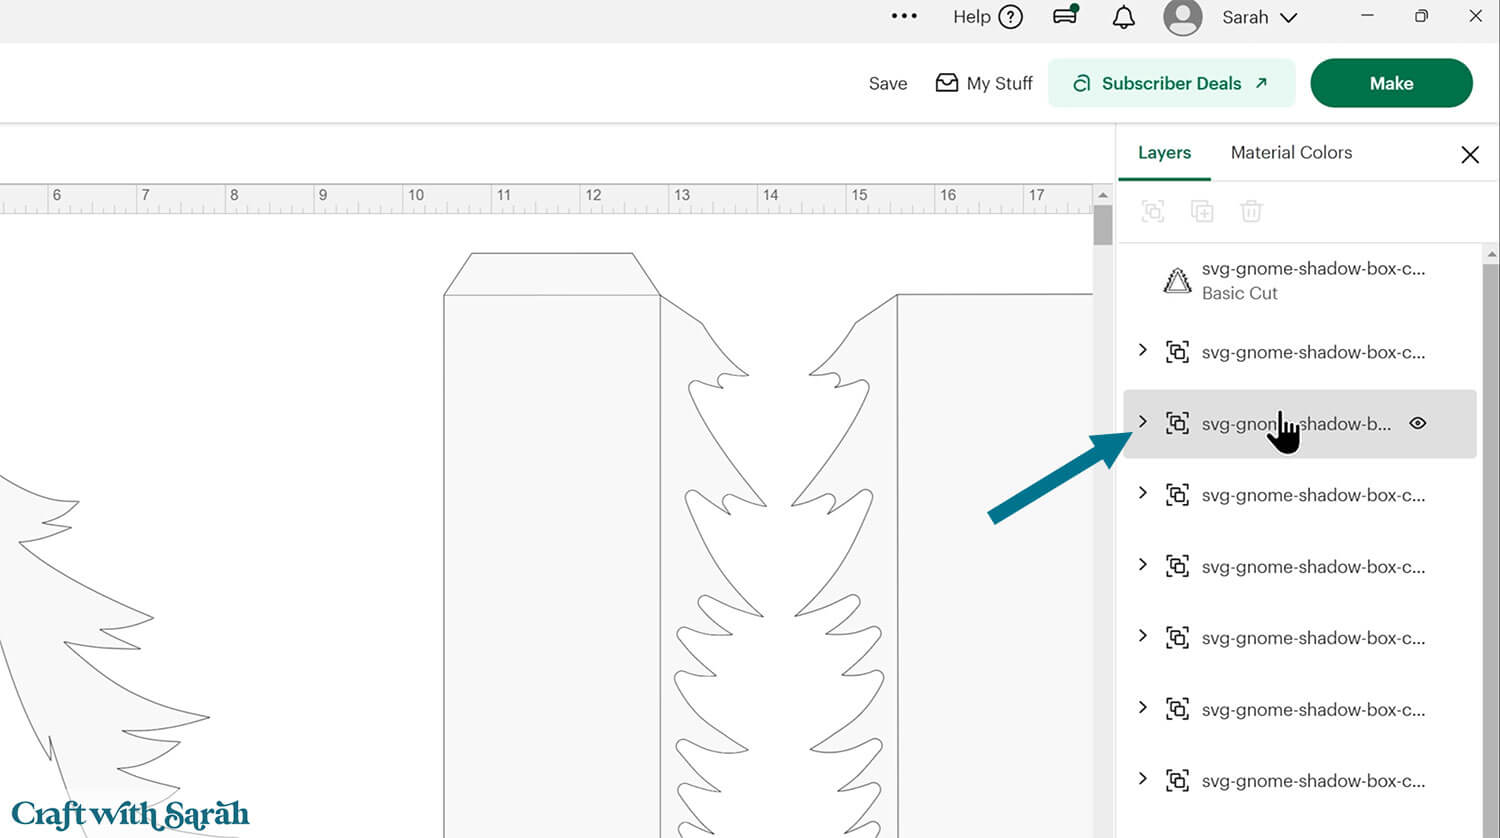Open the notifications bell
This screenshot has height=838, width=1500.
1124,17
